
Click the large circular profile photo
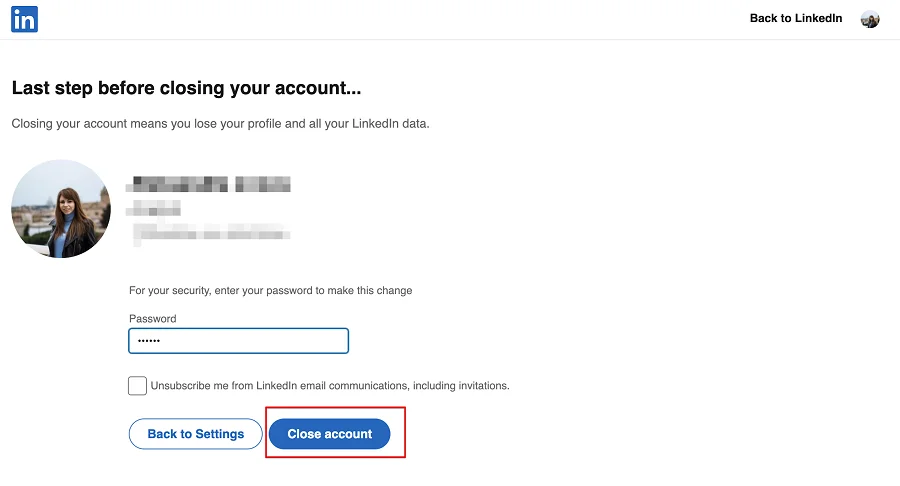[x=61, y=209]
